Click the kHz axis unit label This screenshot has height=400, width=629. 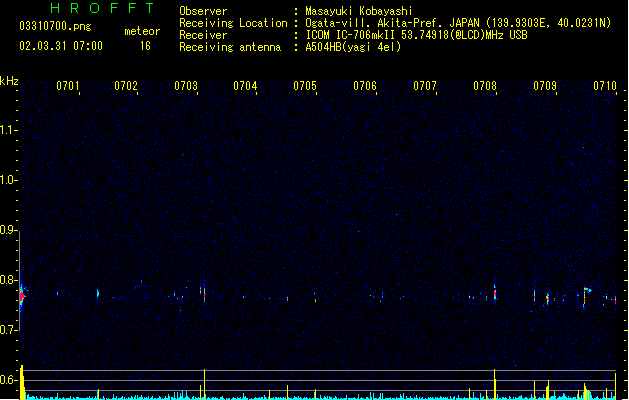9,81
